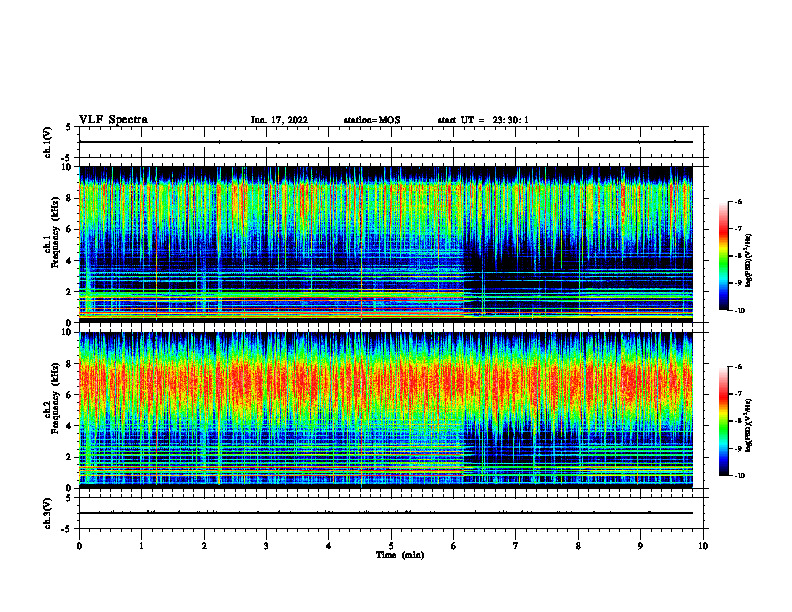
Task: Click the "10" tick label on time axis
Action: pyautogui.click(x=703, y=546)
